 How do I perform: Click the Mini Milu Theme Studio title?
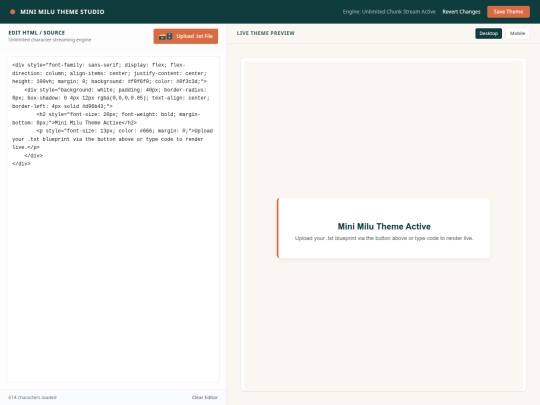point(62,12)
